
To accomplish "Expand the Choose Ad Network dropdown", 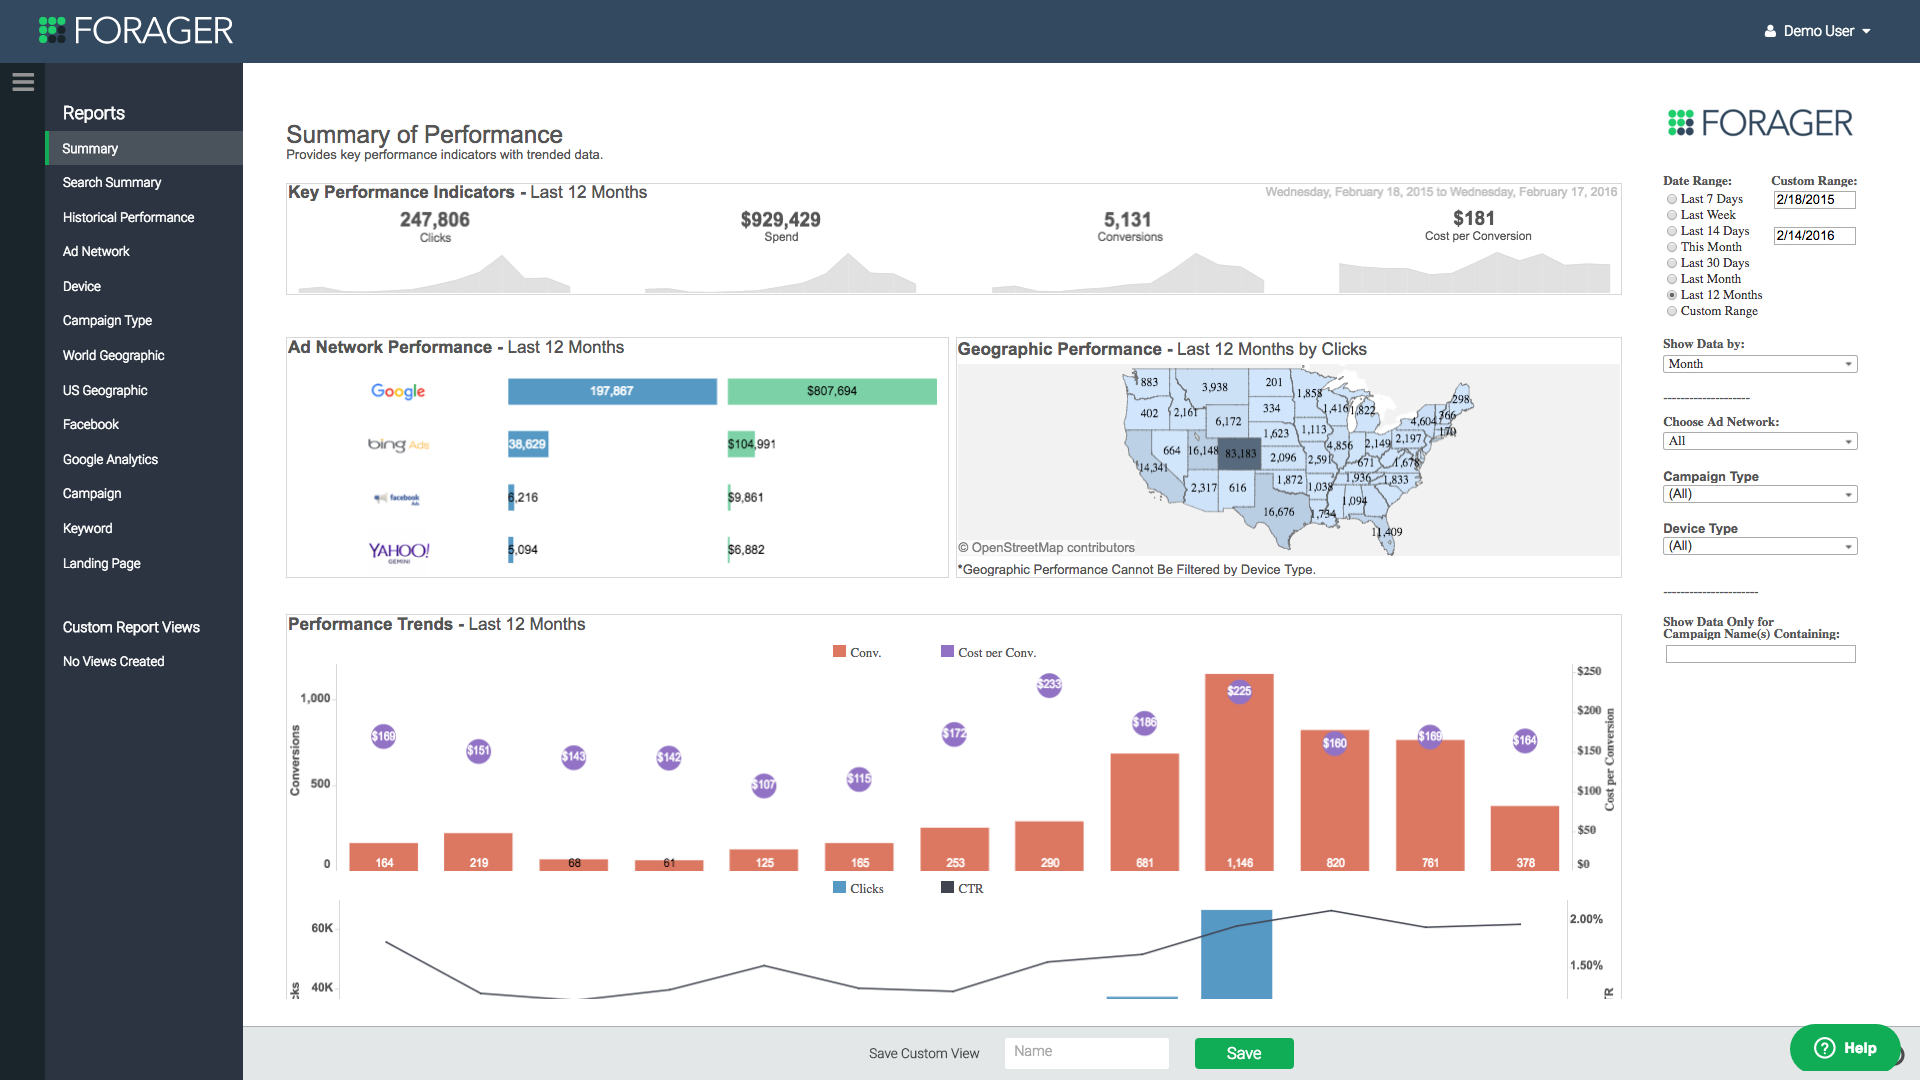I will pyautogui.click(x=1759, y=441).
